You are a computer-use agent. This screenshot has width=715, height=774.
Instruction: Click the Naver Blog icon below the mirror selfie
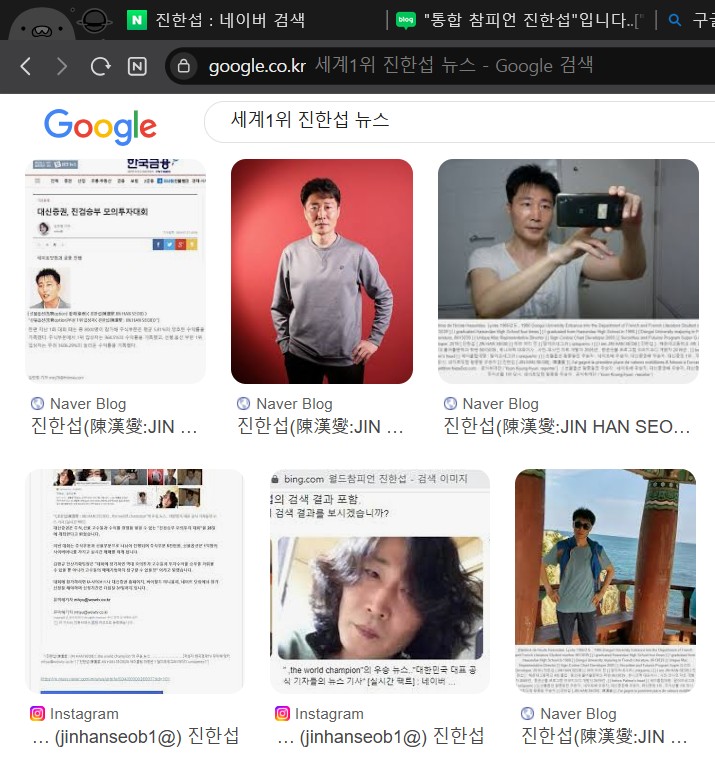tap(450, 404)
